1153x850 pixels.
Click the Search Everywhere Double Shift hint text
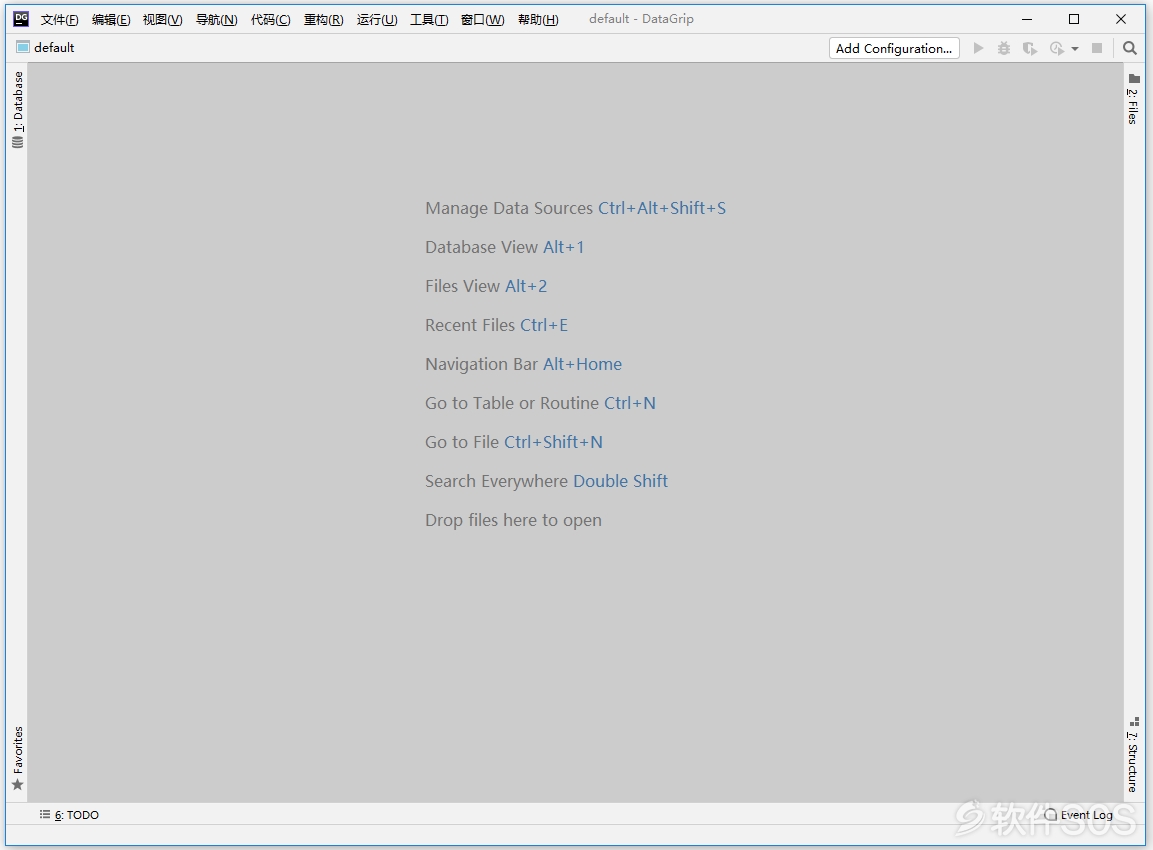[546, 481]
